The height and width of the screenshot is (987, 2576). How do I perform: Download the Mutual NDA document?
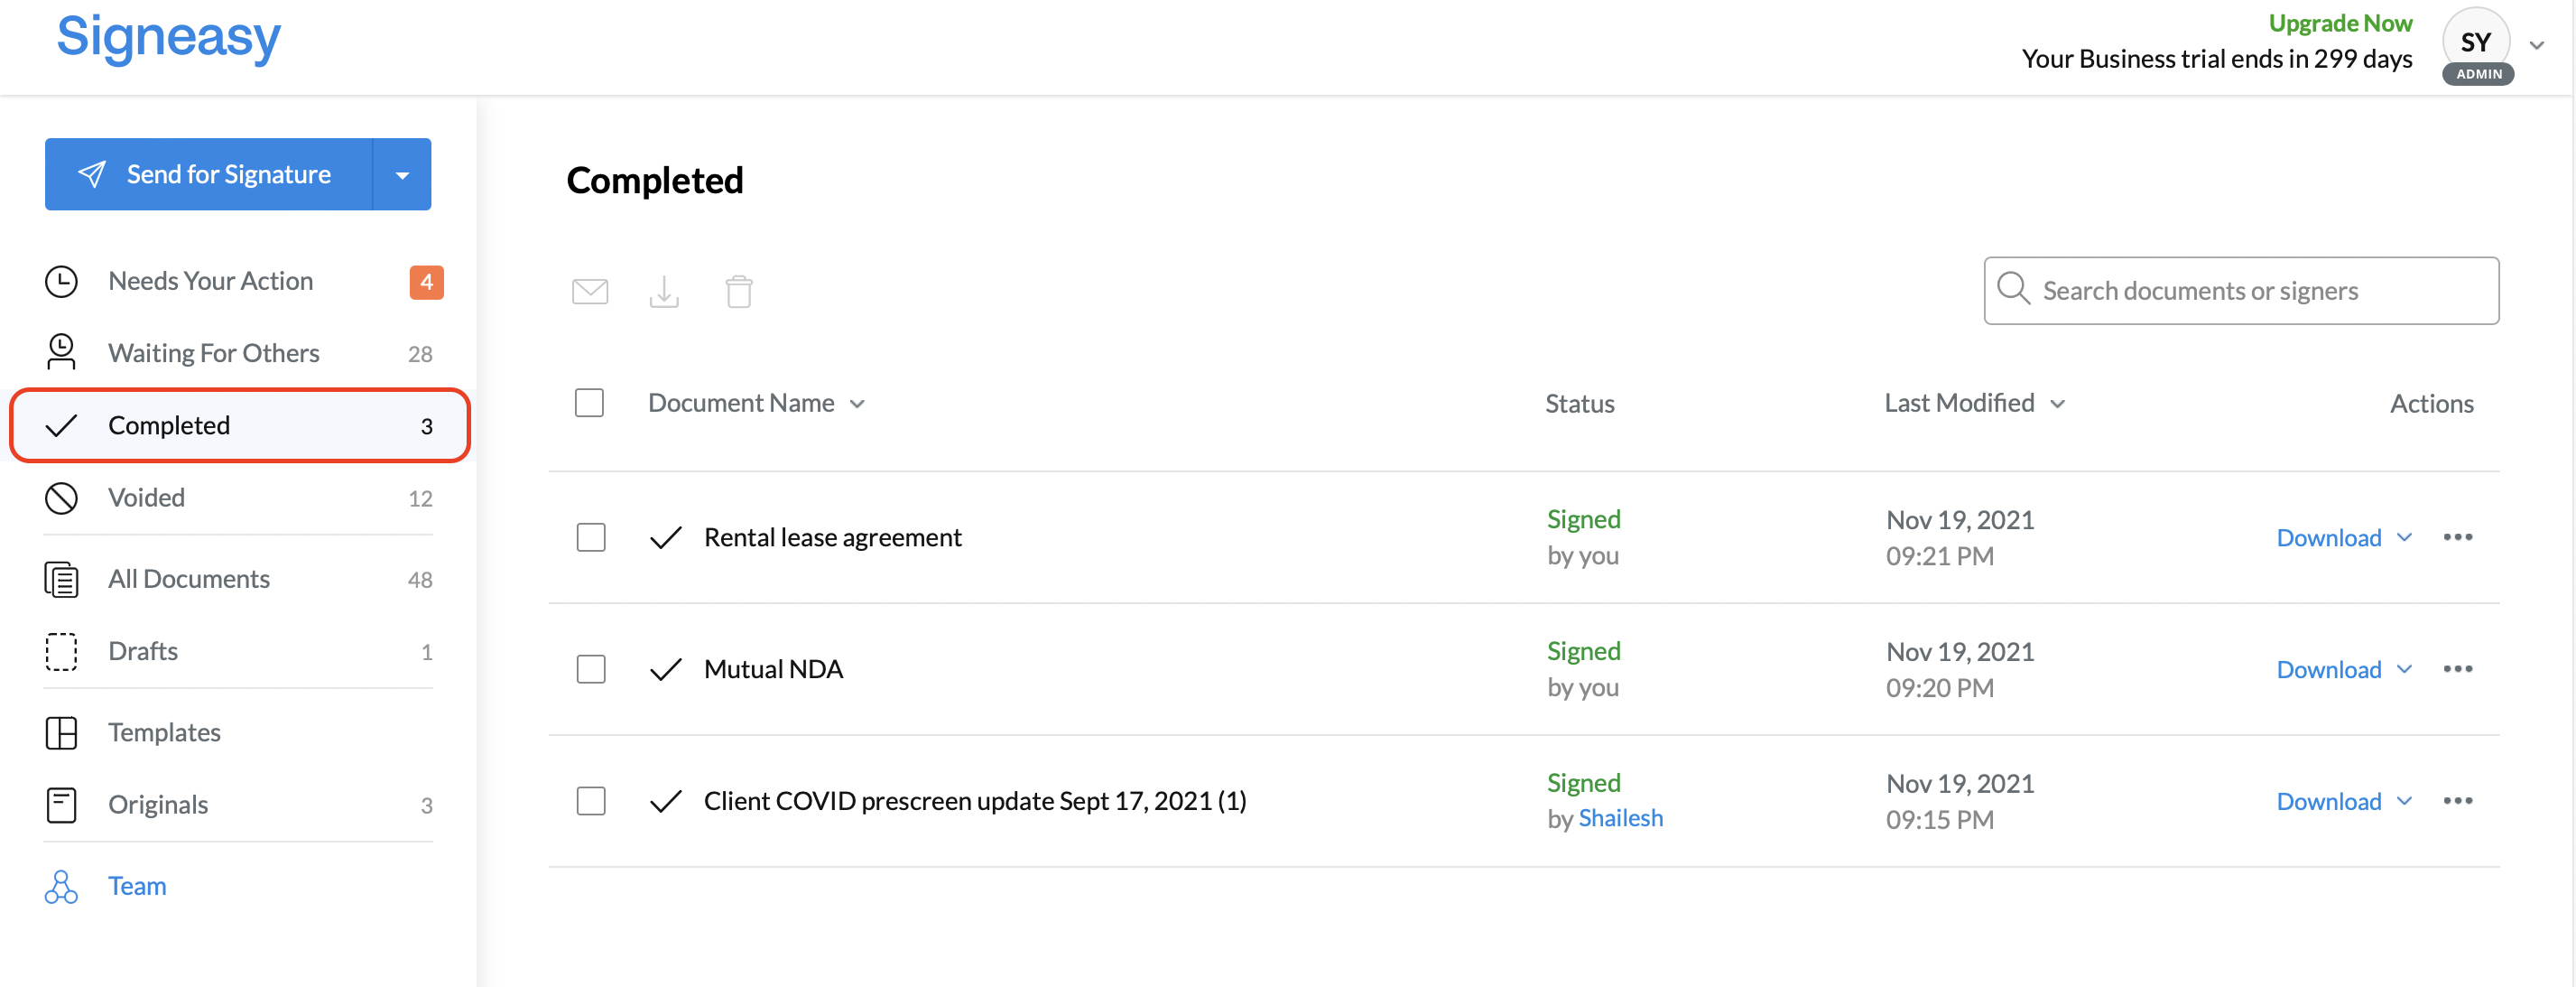click(x=2328, y=669)
